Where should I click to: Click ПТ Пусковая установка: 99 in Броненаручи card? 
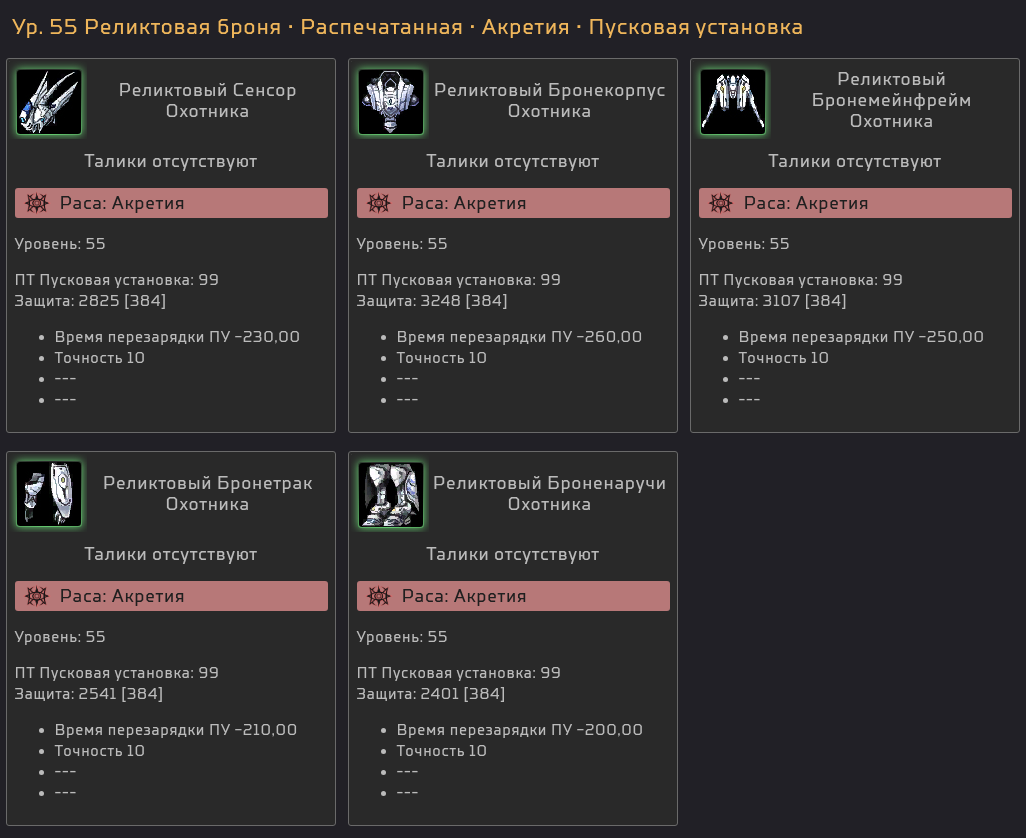(459, 672)
